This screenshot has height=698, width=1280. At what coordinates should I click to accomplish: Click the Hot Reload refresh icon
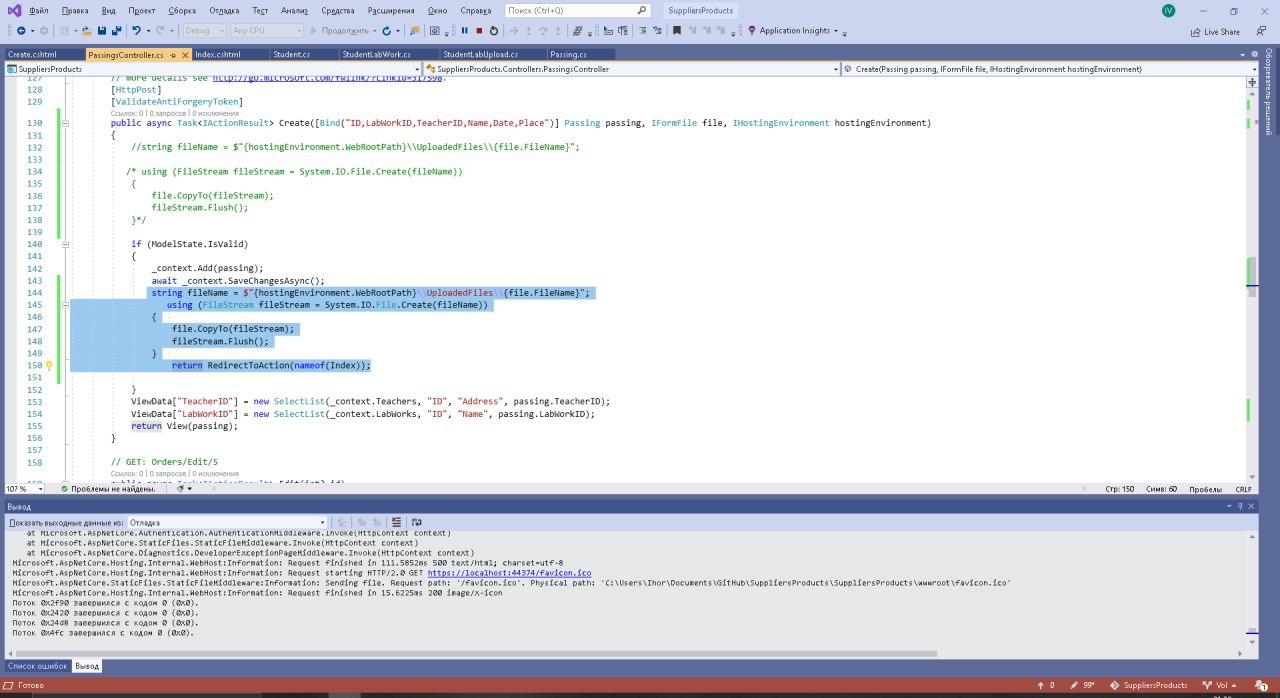click(x=387, y=31)
